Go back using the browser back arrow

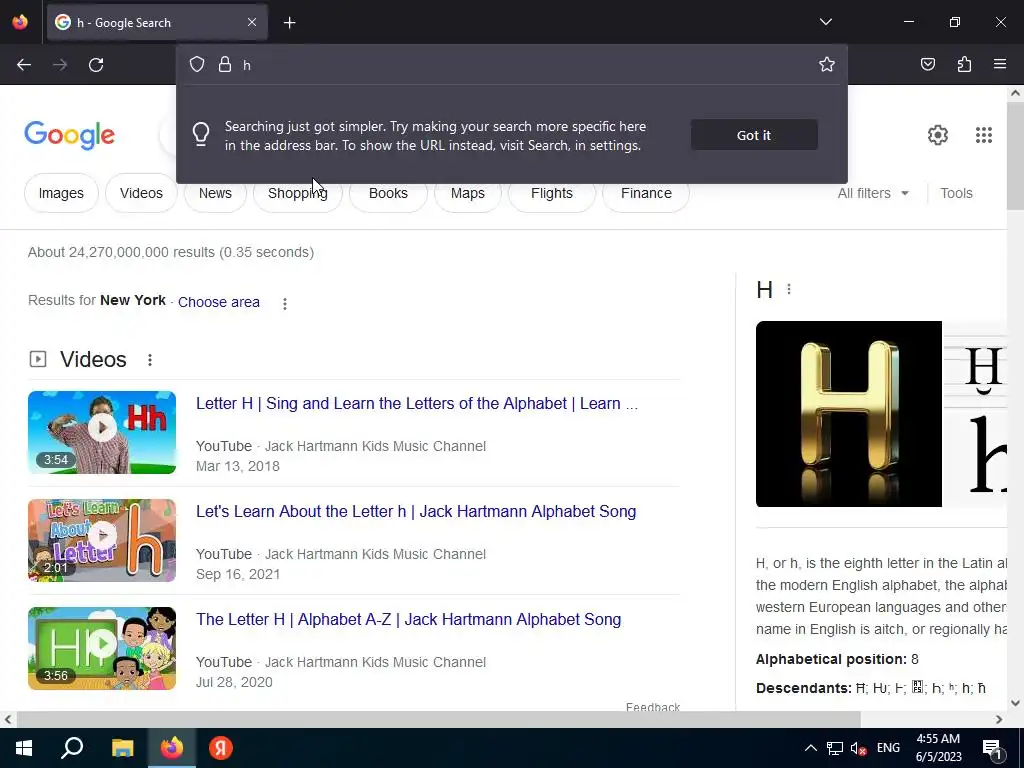(x=24, y=65)
